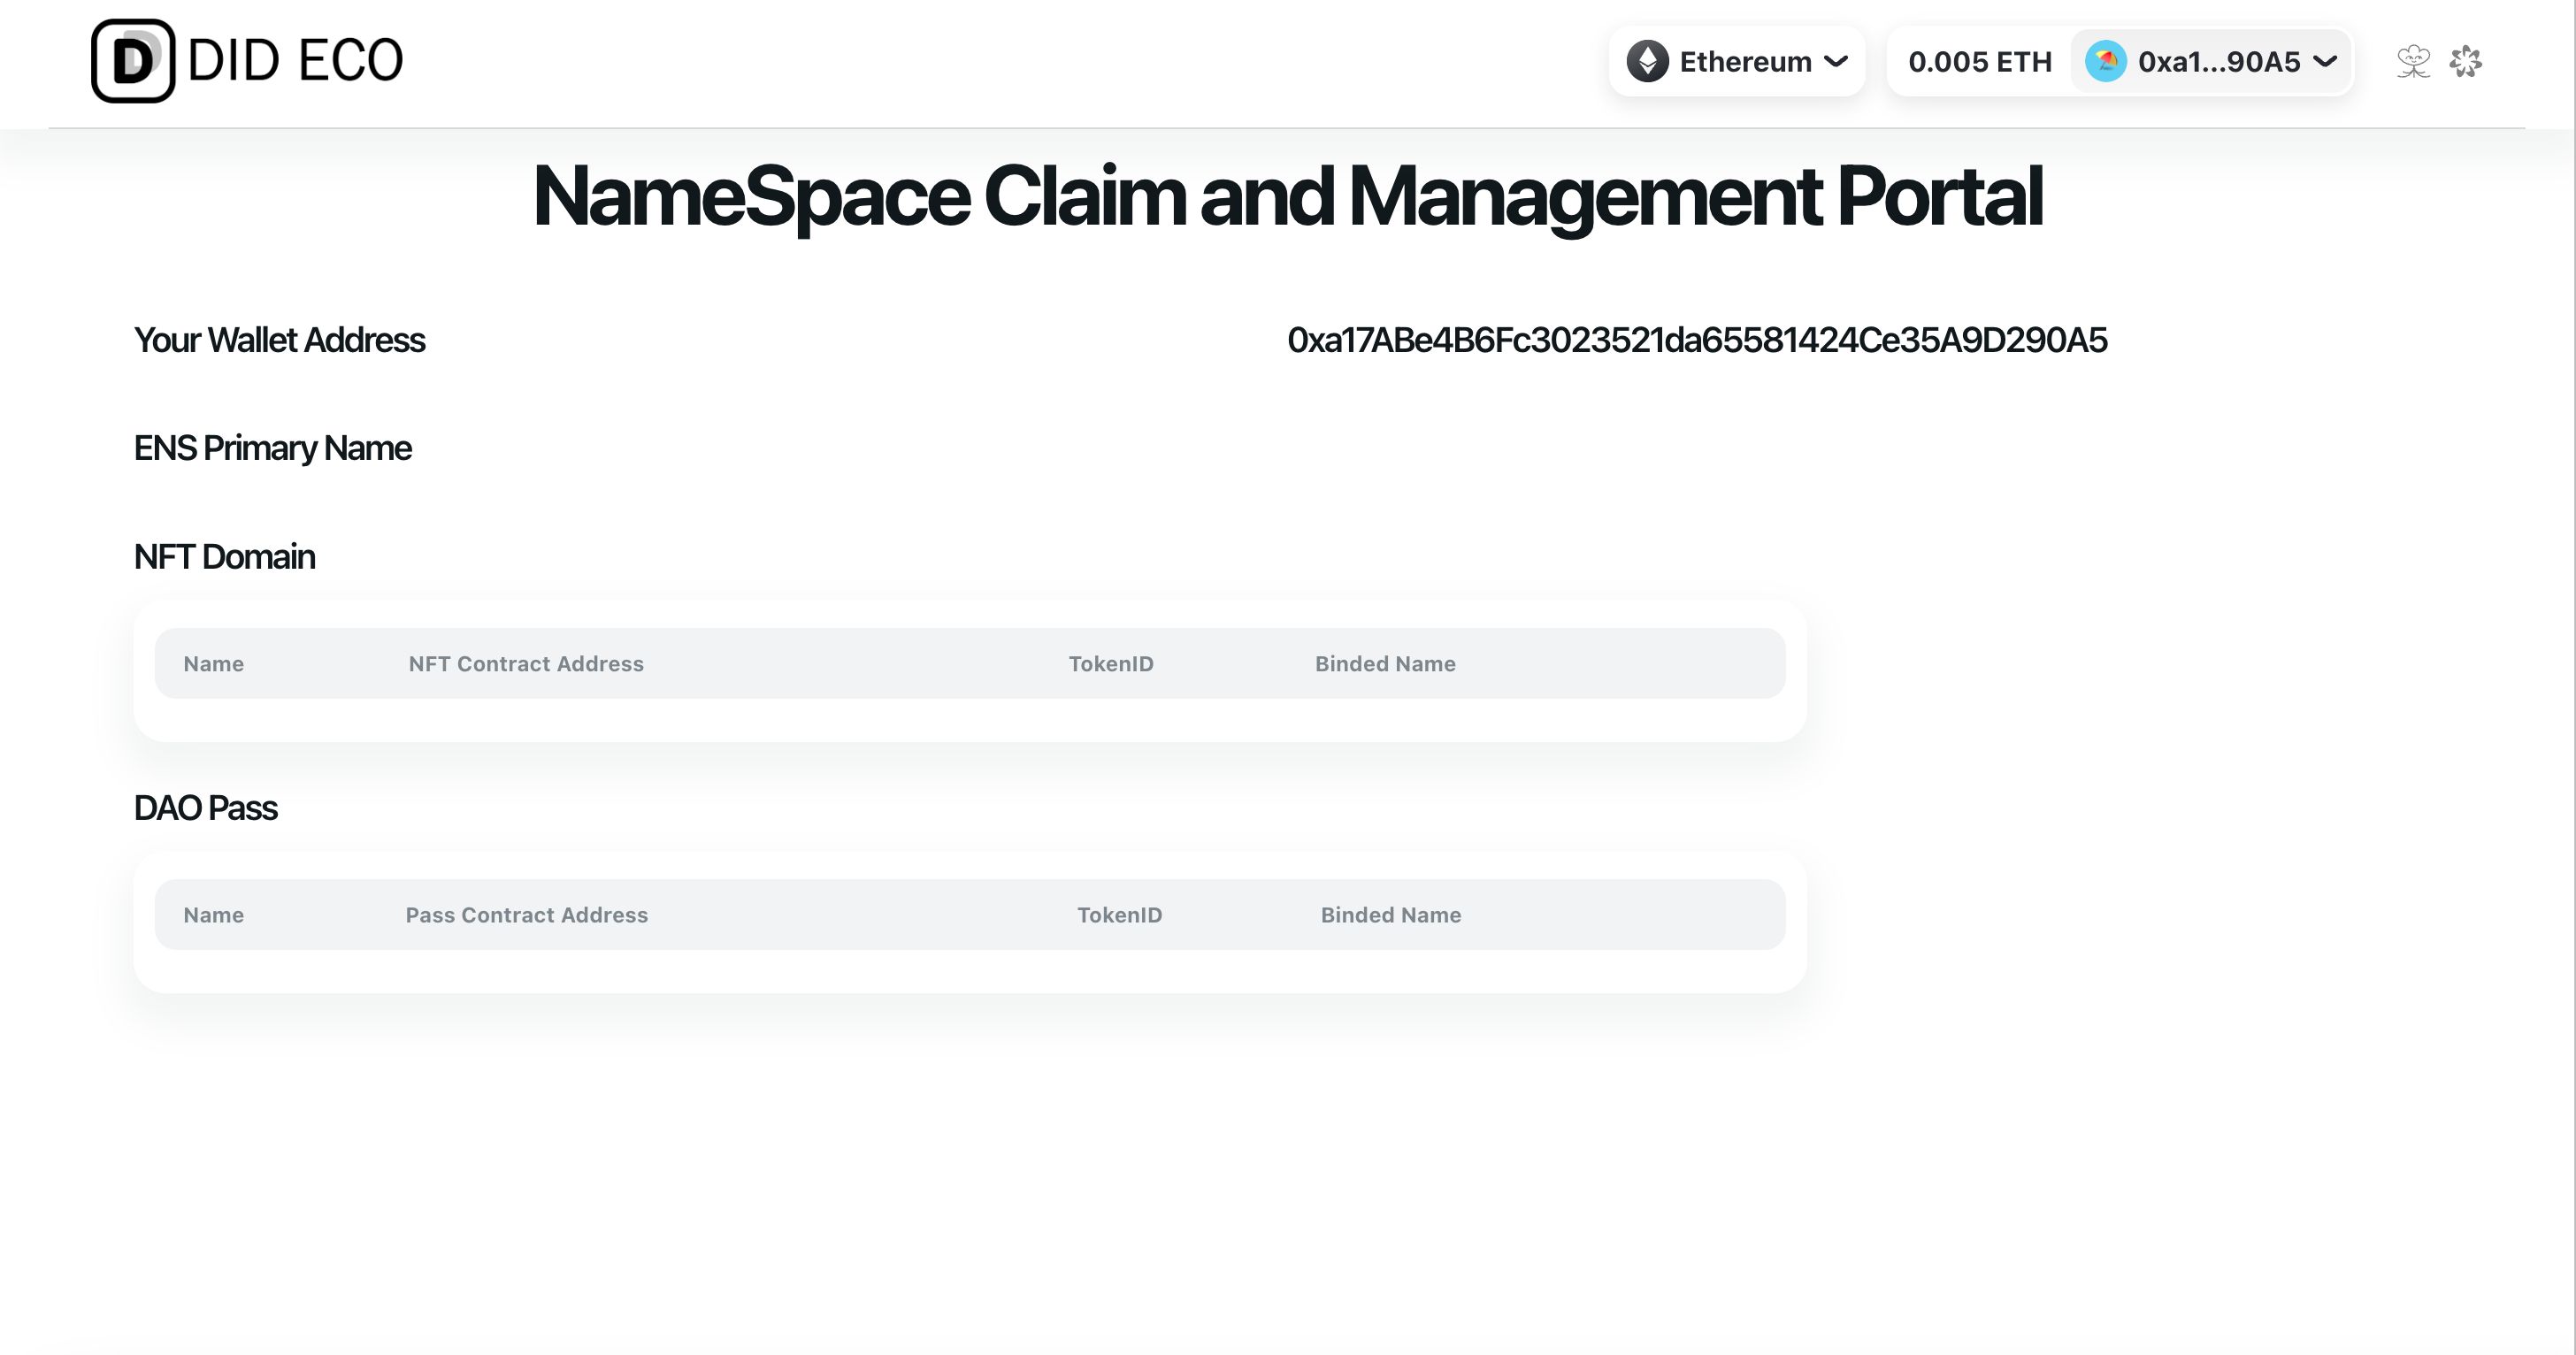Click the full wallet address 0xa17ABe4B6Fc...
The width and height of the screenshot is (2576, 1355).
1697,341
